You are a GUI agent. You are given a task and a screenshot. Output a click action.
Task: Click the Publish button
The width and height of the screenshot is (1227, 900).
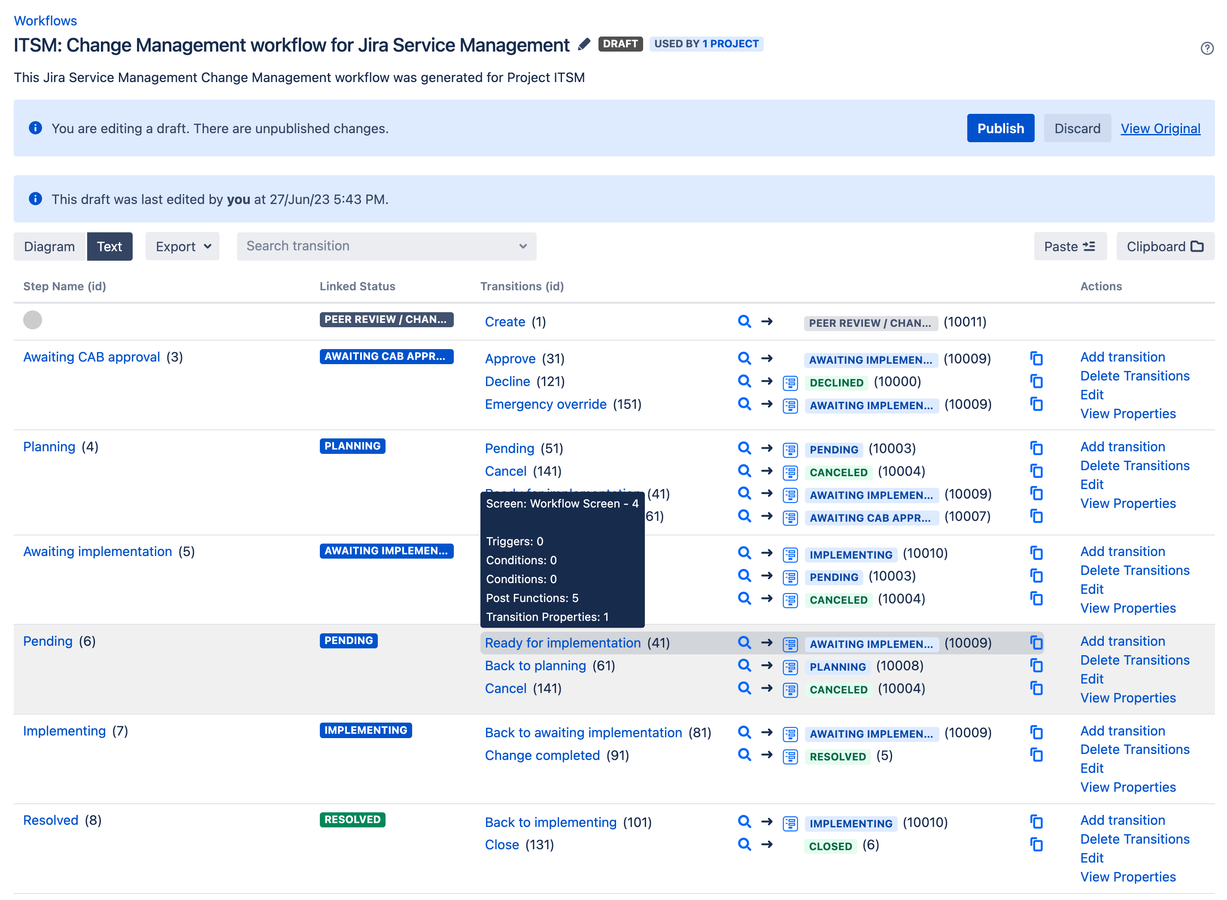[x=1001, y=128]
